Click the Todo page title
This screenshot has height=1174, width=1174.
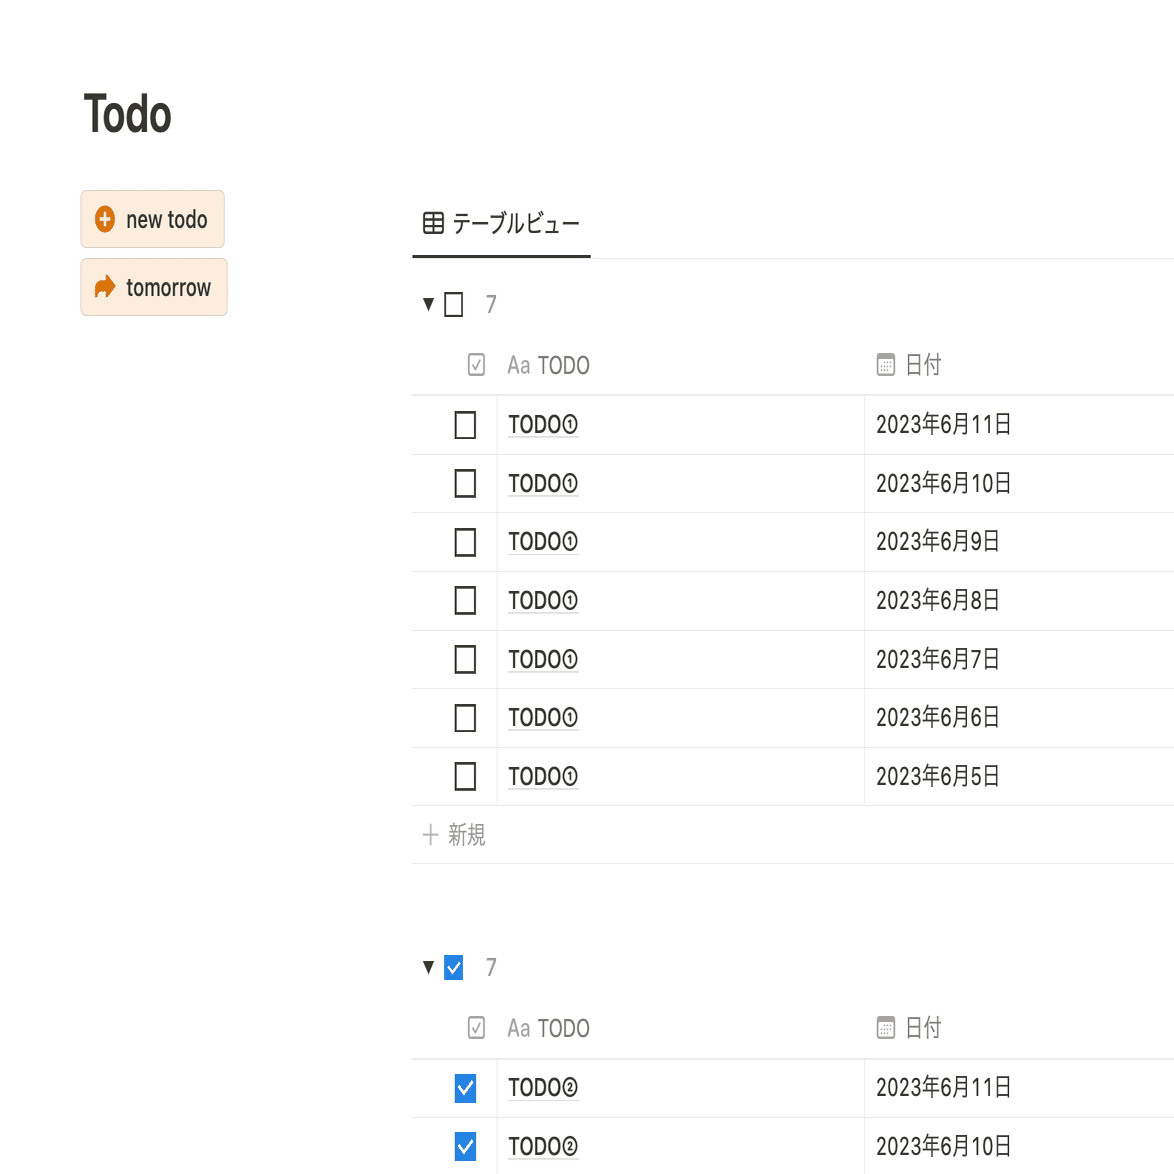coord(127,114)
